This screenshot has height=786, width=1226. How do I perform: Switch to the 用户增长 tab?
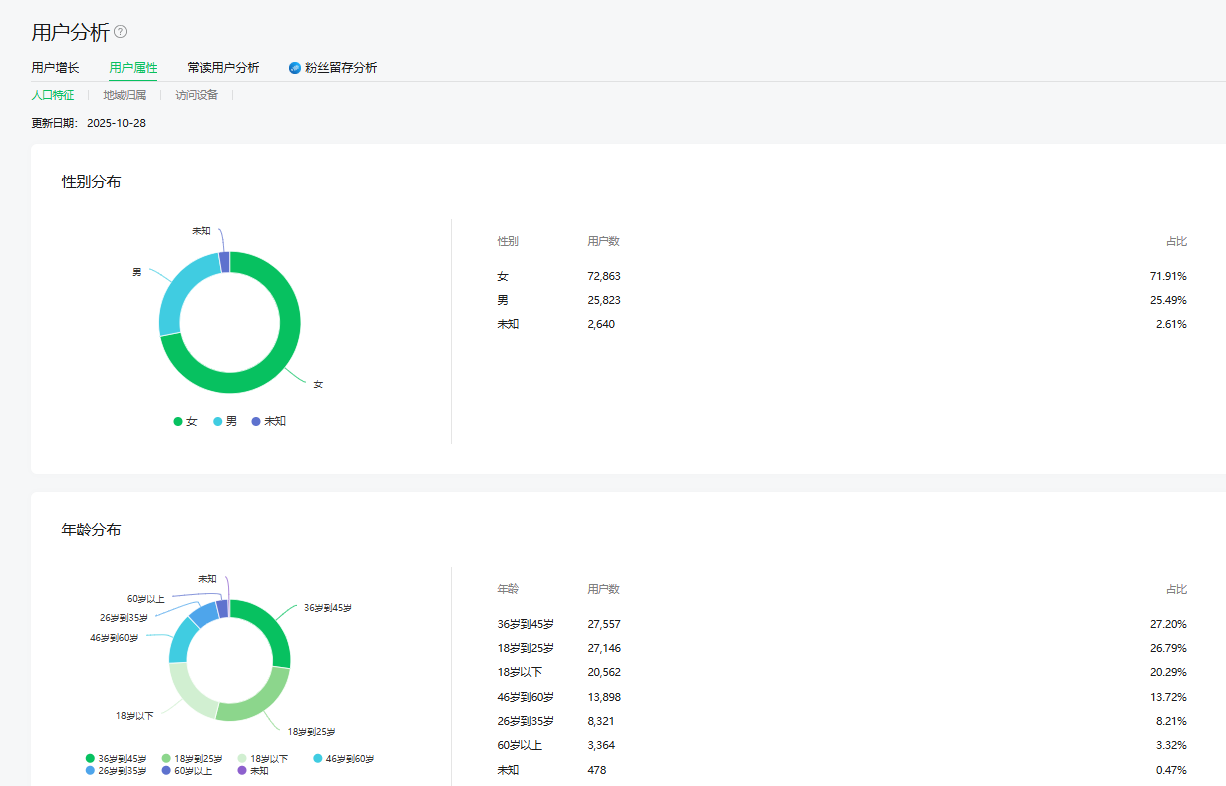[x=55, y=68]
